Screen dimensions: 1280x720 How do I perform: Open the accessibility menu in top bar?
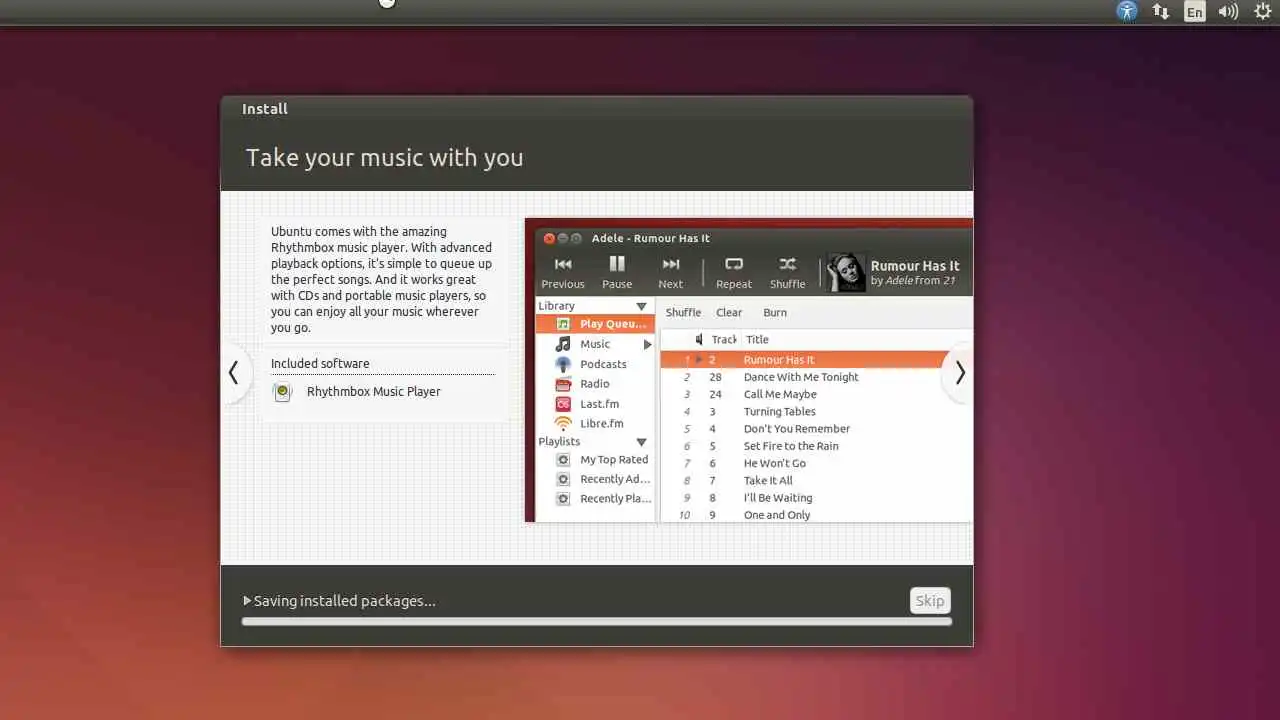click(x=1127, y=11)
